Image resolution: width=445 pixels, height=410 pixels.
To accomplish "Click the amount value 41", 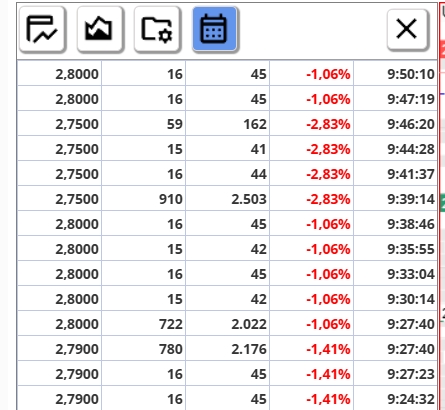I will [x=259, y=149].
